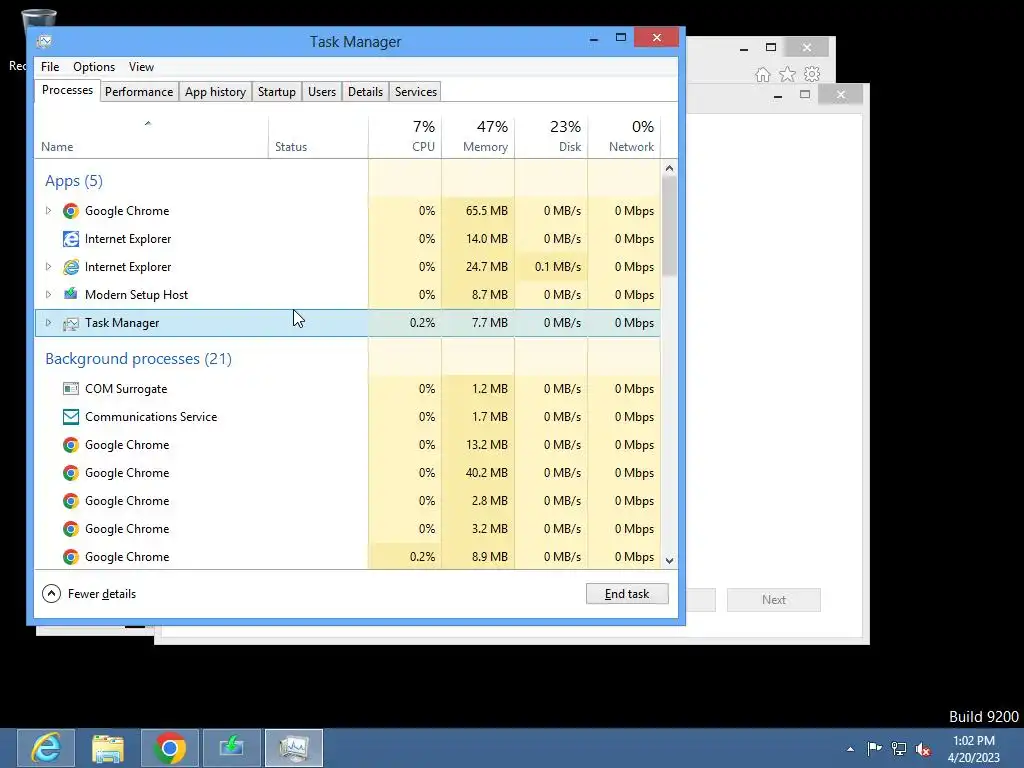Screen dimensions: 1024x768
Task: Open the Options menu
Action: coord(94,67)
